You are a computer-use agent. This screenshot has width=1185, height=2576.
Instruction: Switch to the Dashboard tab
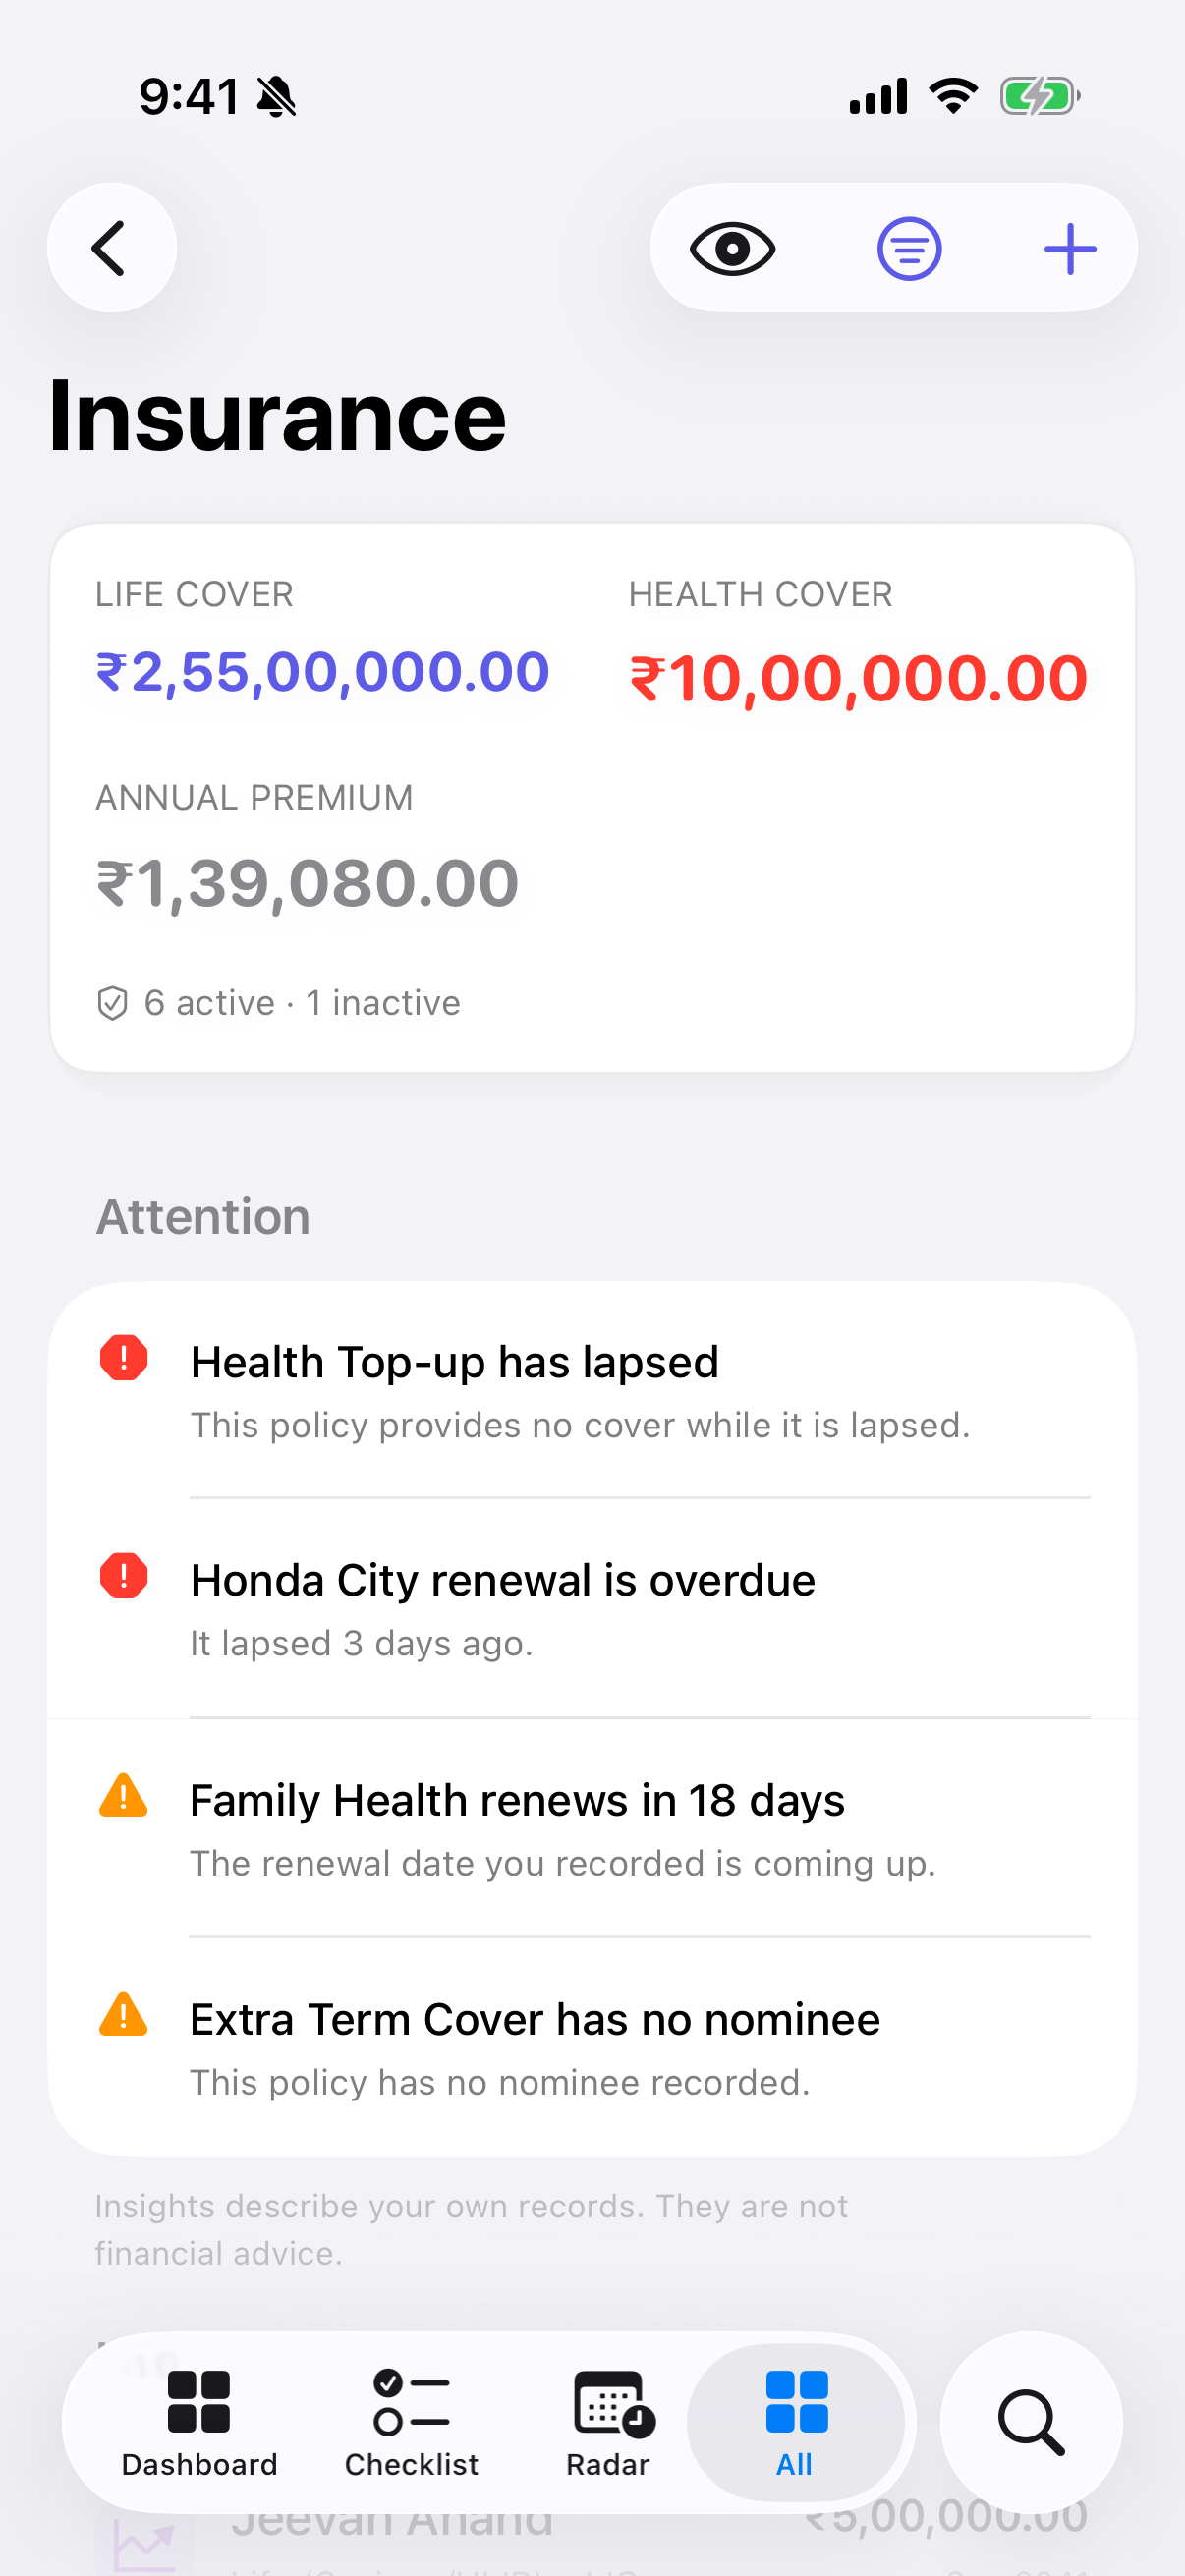[199, 2422]
